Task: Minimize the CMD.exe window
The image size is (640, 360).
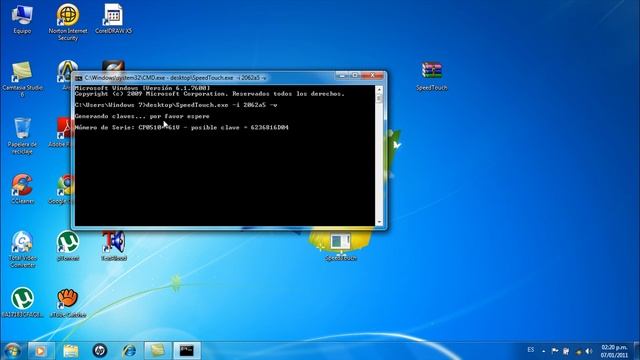Action: pos(342,76)
